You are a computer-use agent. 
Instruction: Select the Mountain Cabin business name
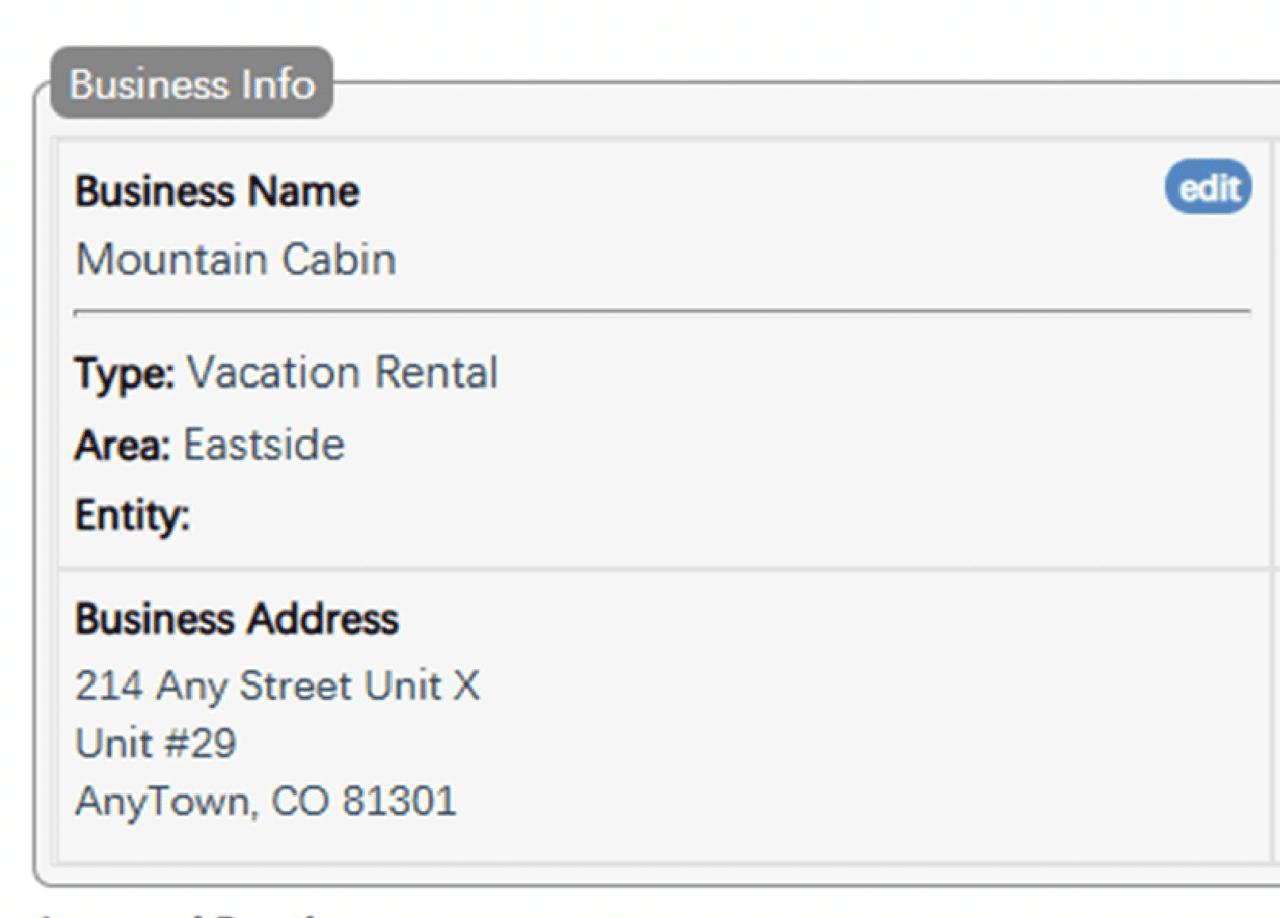[236, 260]
